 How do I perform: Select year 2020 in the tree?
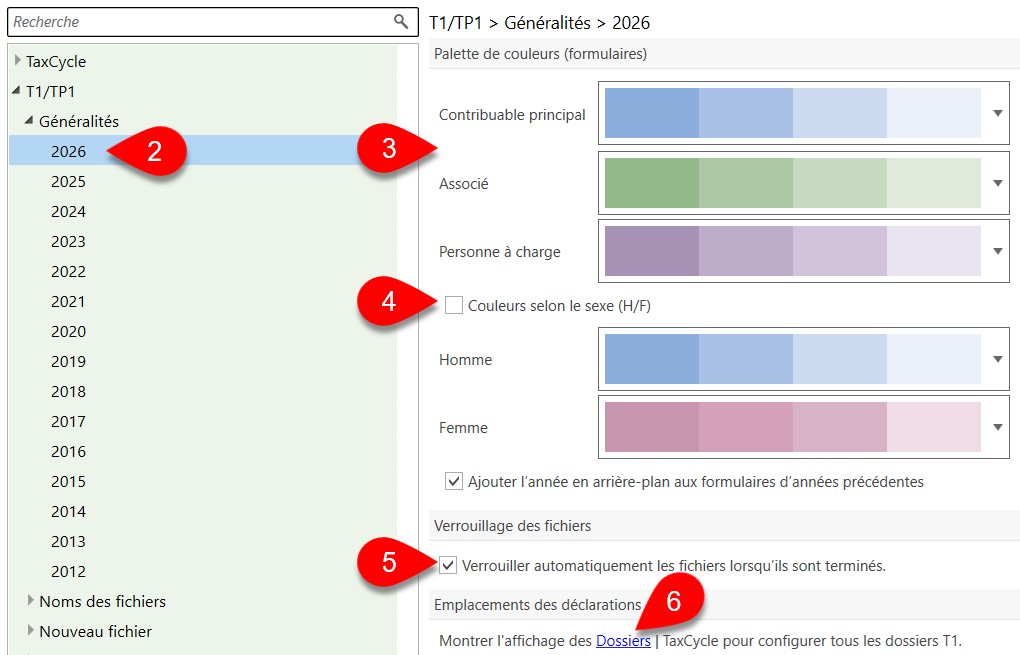tap(68, 331)
